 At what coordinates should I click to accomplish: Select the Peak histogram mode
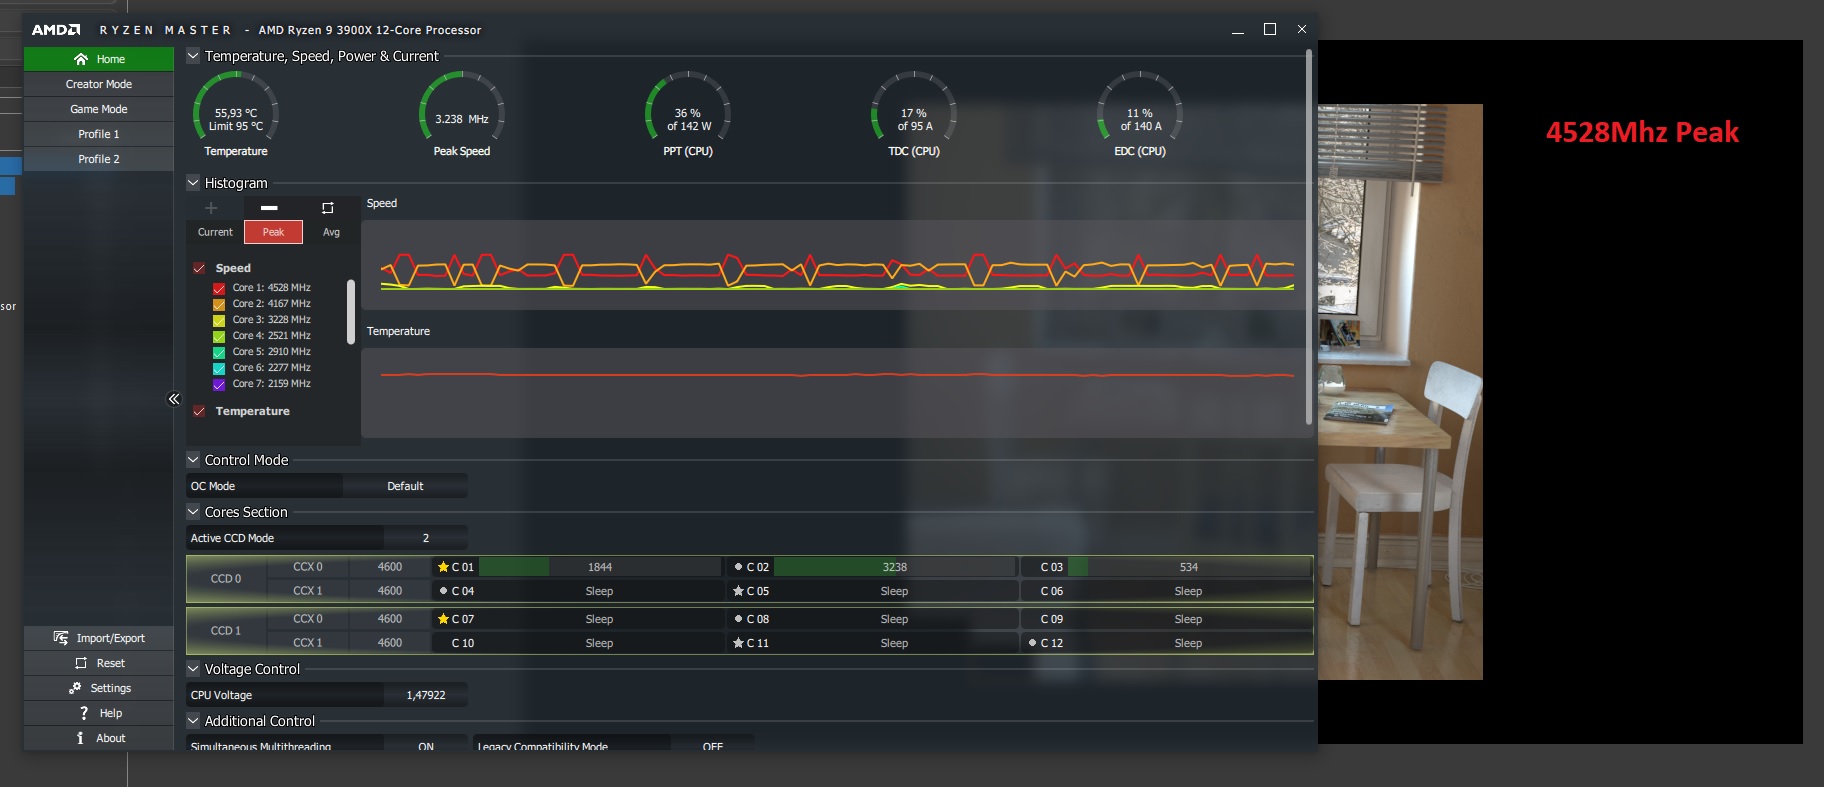[273, 232]
